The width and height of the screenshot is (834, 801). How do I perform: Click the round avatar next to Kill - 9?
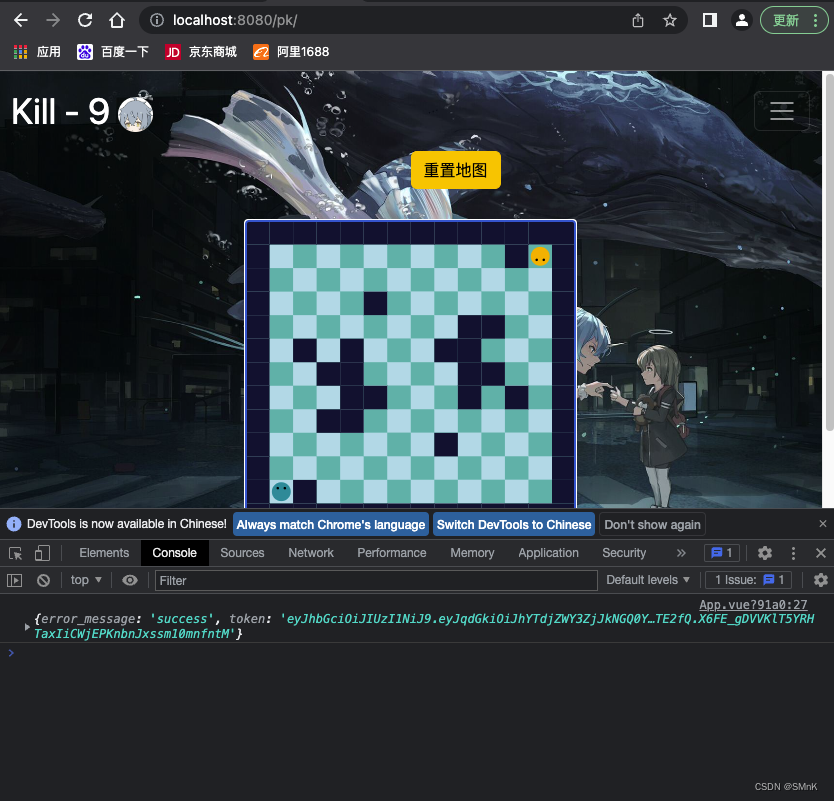(135, 114)
